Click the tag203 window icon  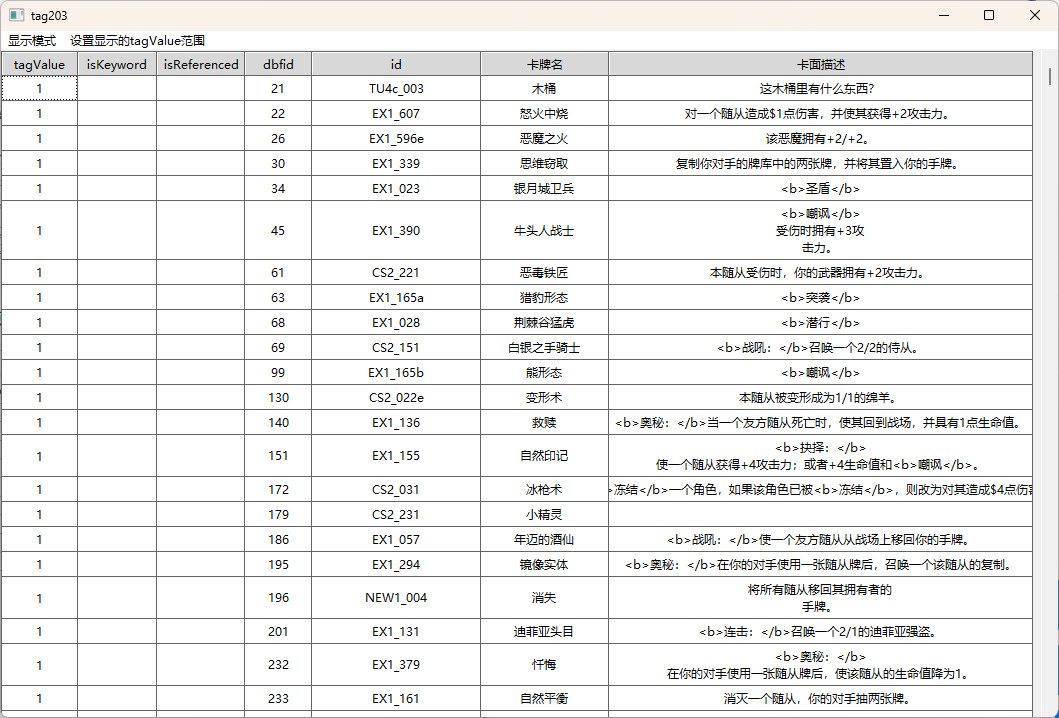pyautogui.click(x=17, y=15)
